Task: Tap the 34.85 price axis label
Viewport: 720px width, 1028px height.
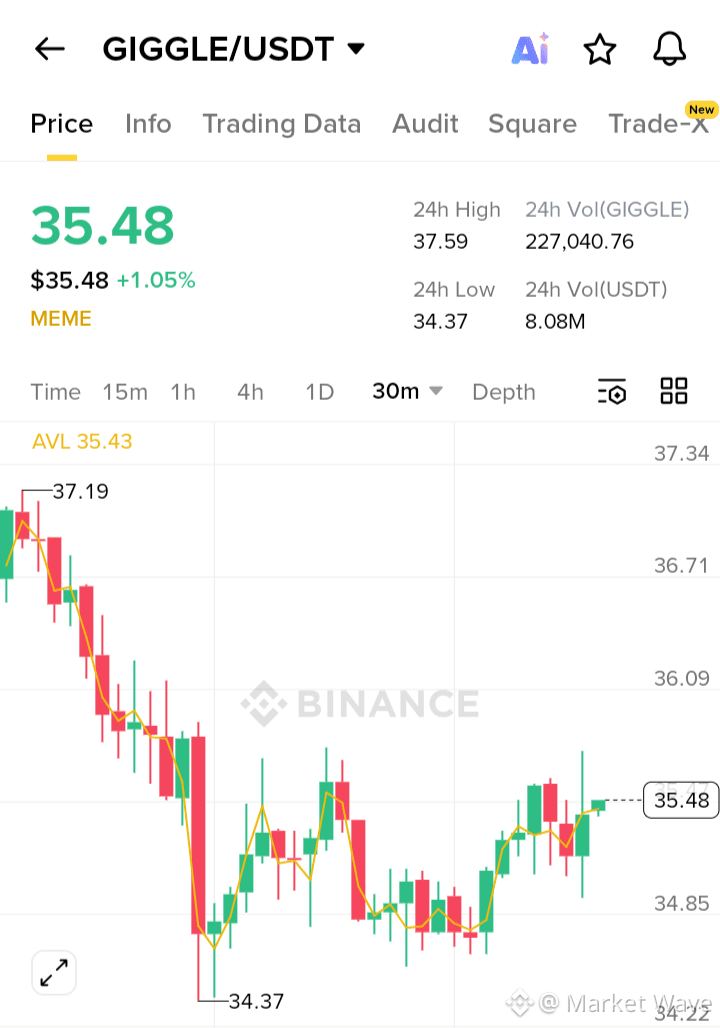Action: (681, 903)
